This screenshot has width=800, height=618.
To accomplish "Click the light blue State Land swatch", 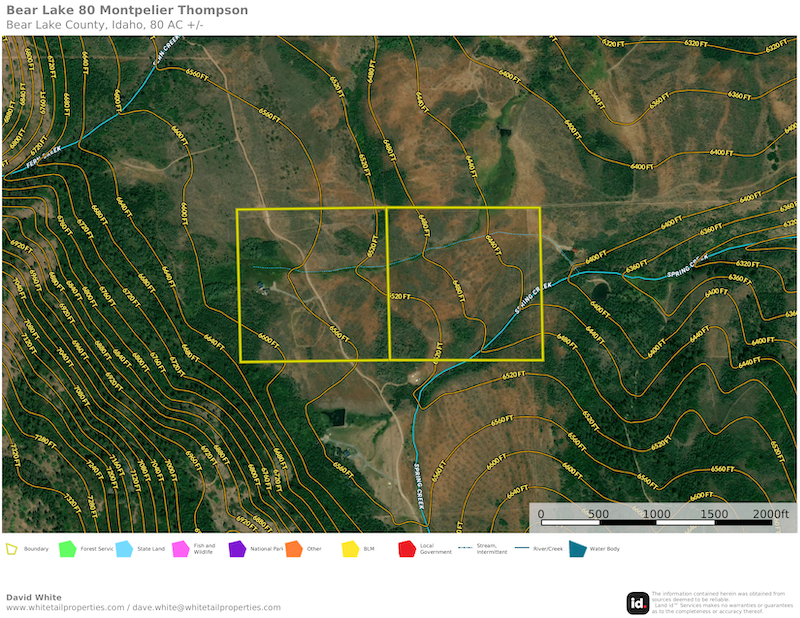I will coord(124,549).
